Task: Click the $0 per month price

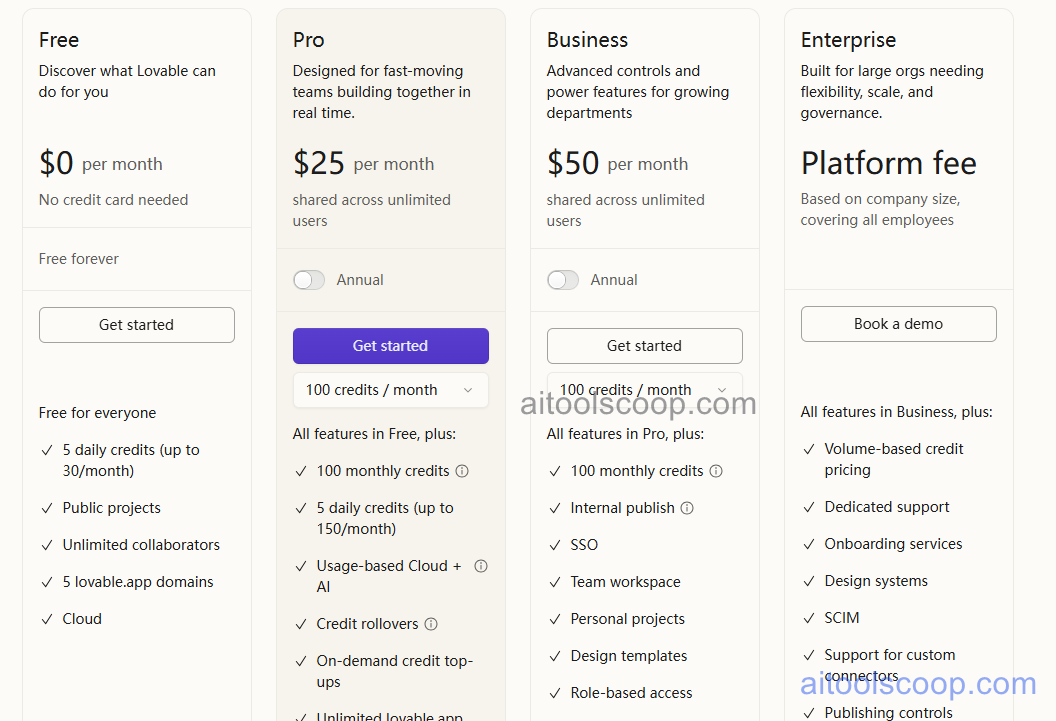Action: click(100, 164)
